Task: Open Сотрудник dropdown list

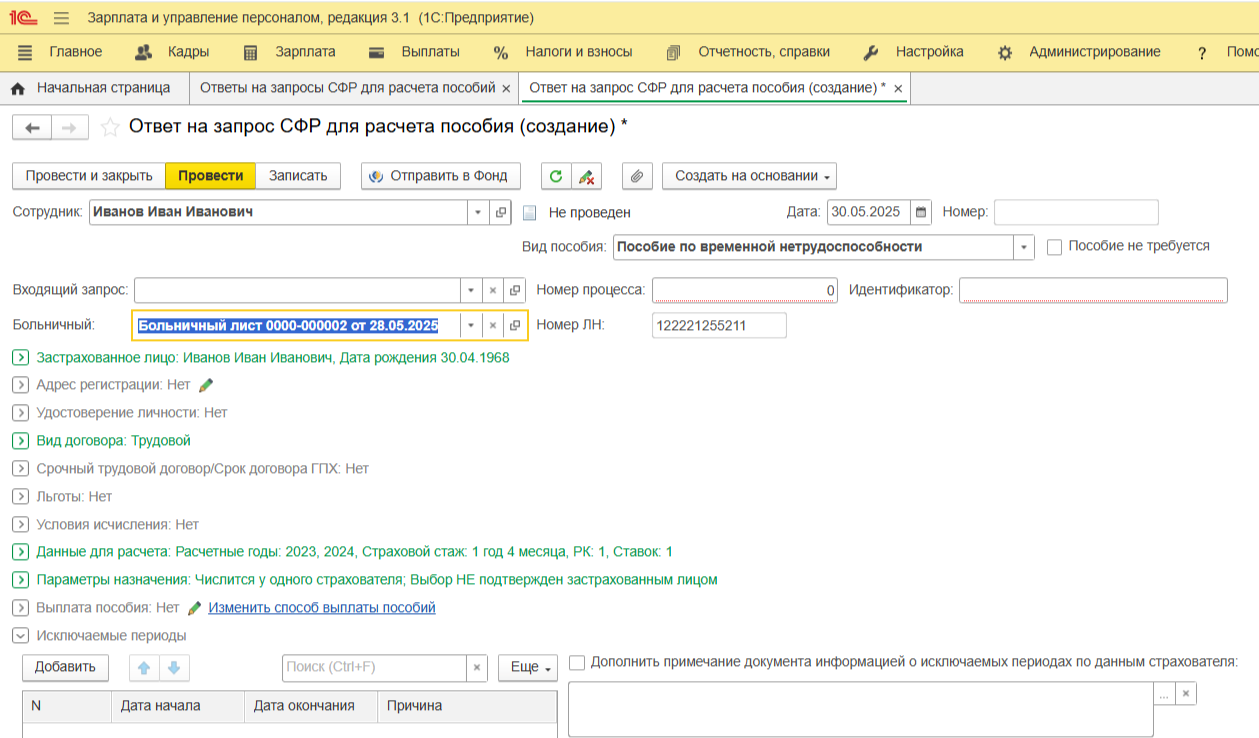Action: (478, 212)
